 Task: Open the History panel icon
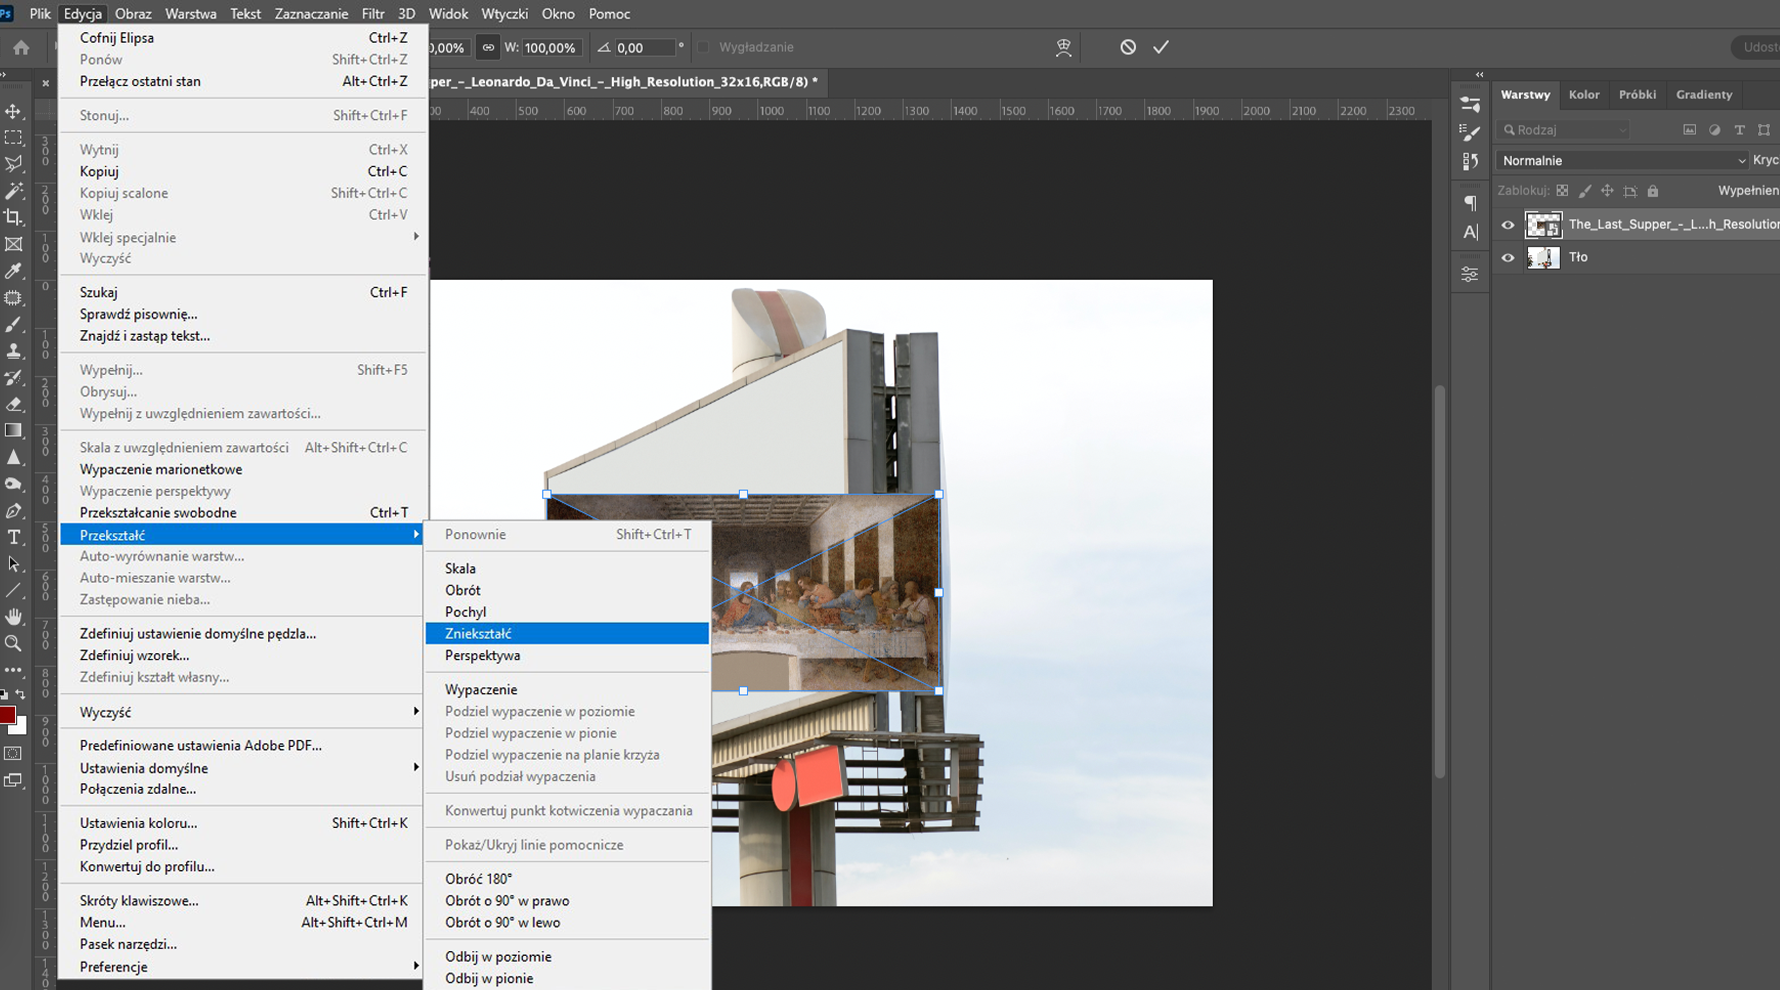pyautogui.click(x=1470, y=160)
